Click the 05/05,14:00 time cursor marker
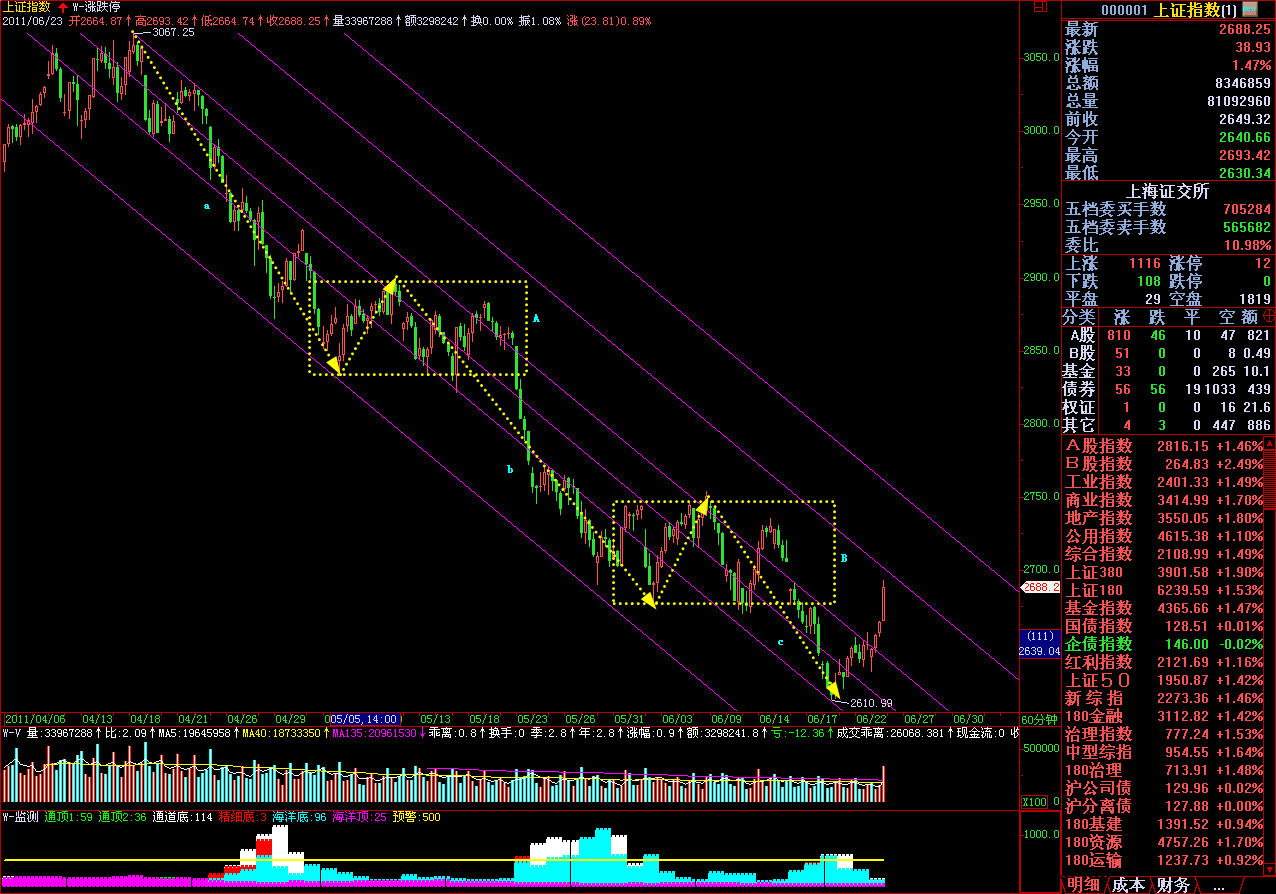Image resolution: width=1276 pixels, height=894 pixels. 365,719
